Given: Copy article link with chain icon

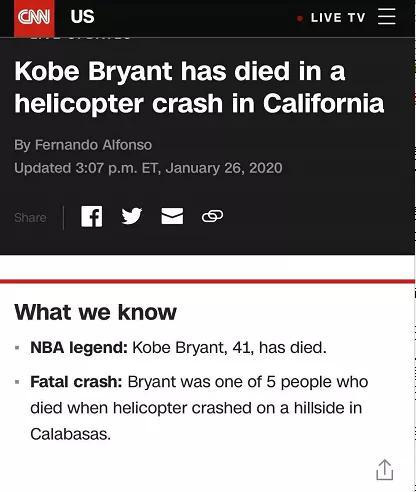Looking at the screenshot, I should 212,216.
